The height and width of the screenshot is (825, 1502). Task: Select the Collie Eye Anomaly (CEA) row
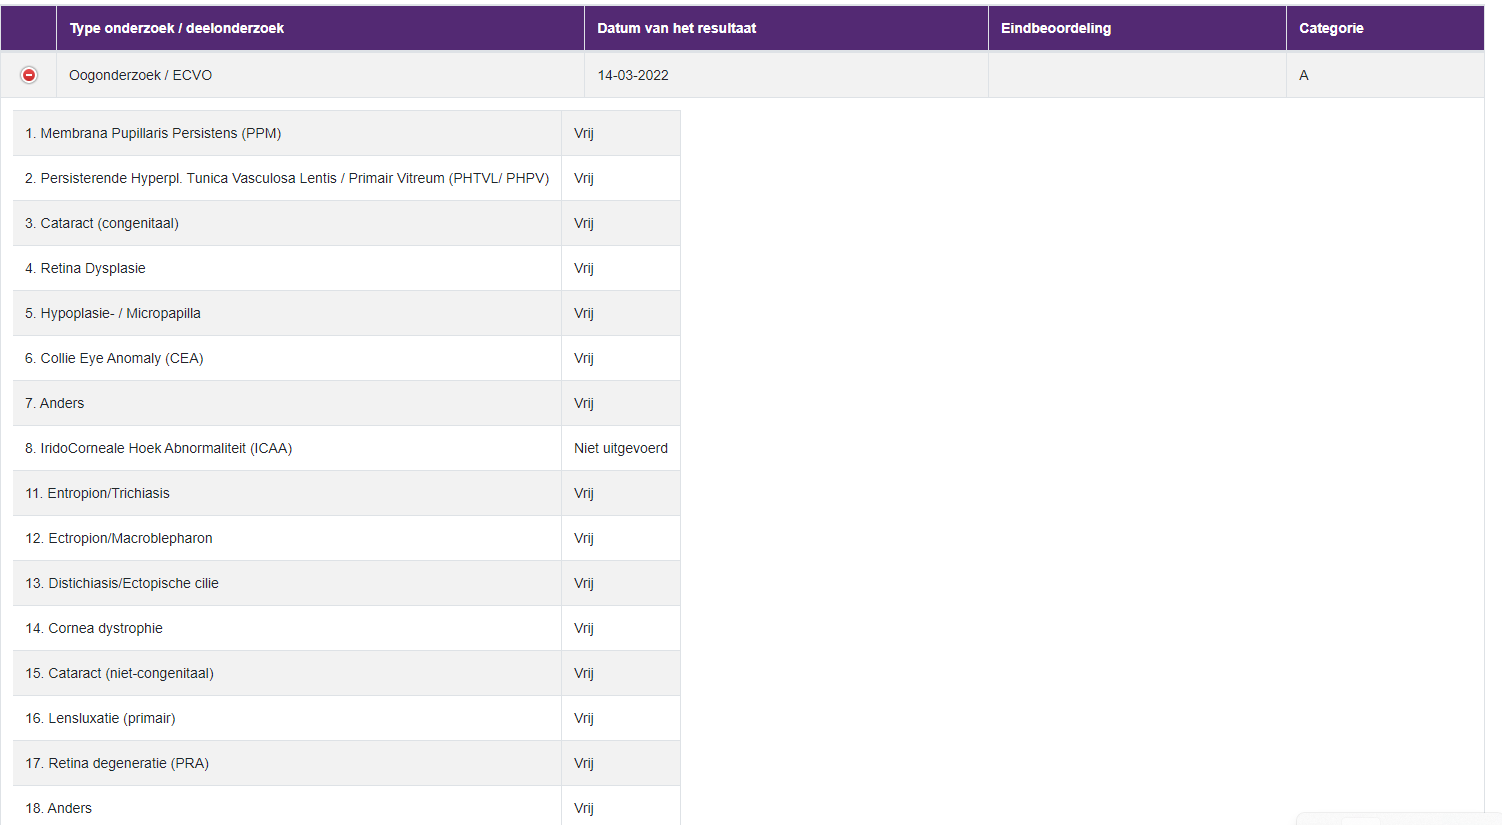pos(114,358)
